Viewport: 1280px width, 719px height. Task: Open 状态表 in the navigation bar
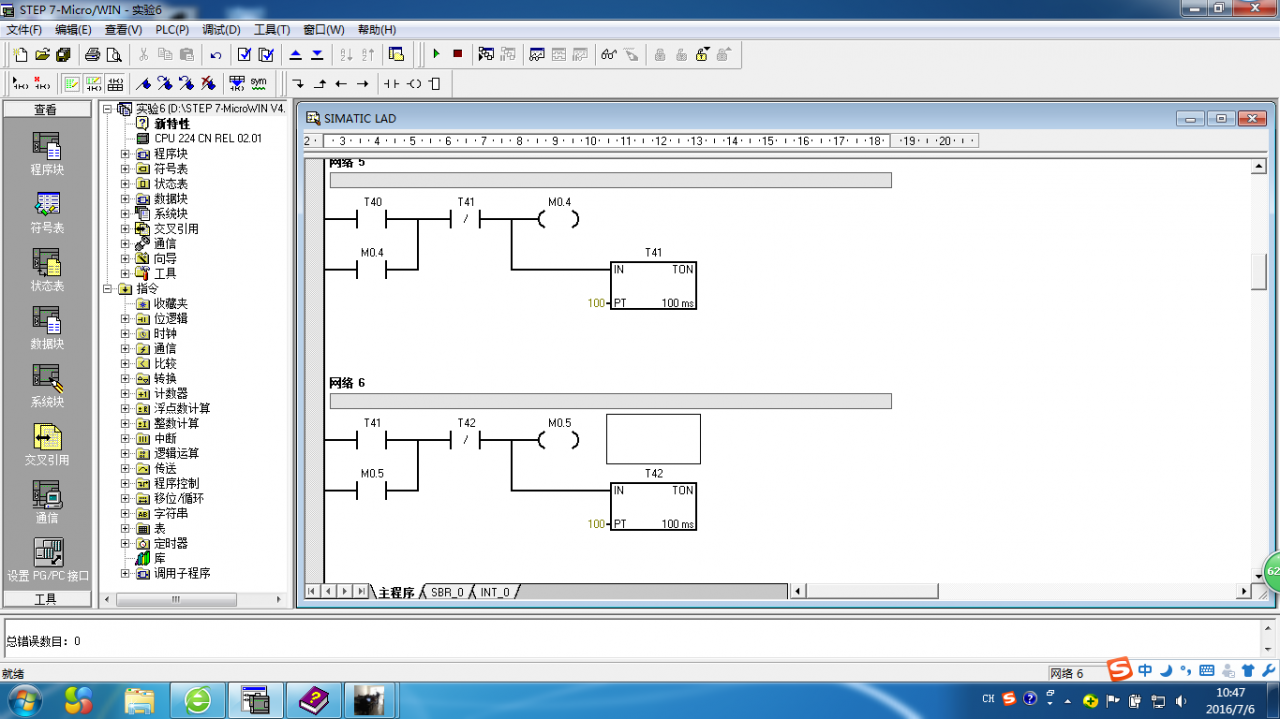pos(46,271)
